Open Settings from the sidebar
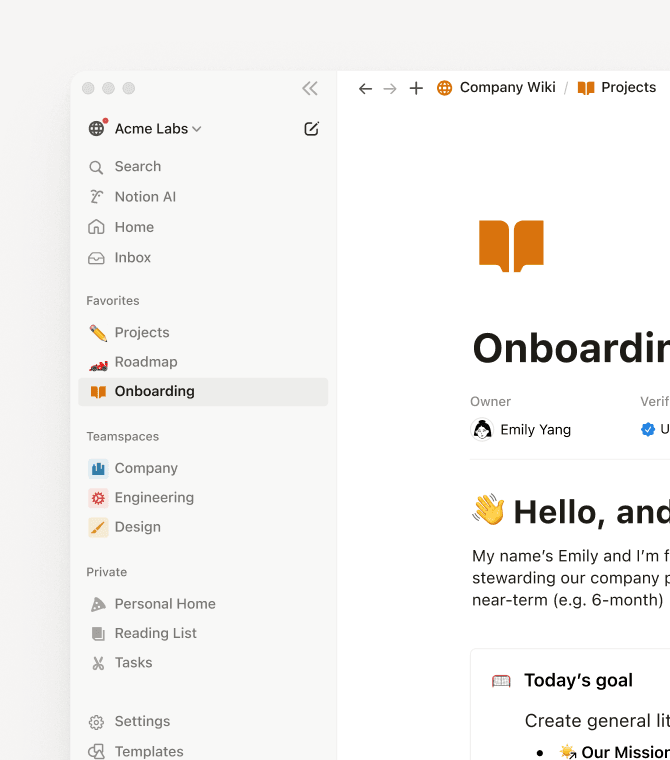The height and width of the screenshot is (760, 670). (142, 721)
